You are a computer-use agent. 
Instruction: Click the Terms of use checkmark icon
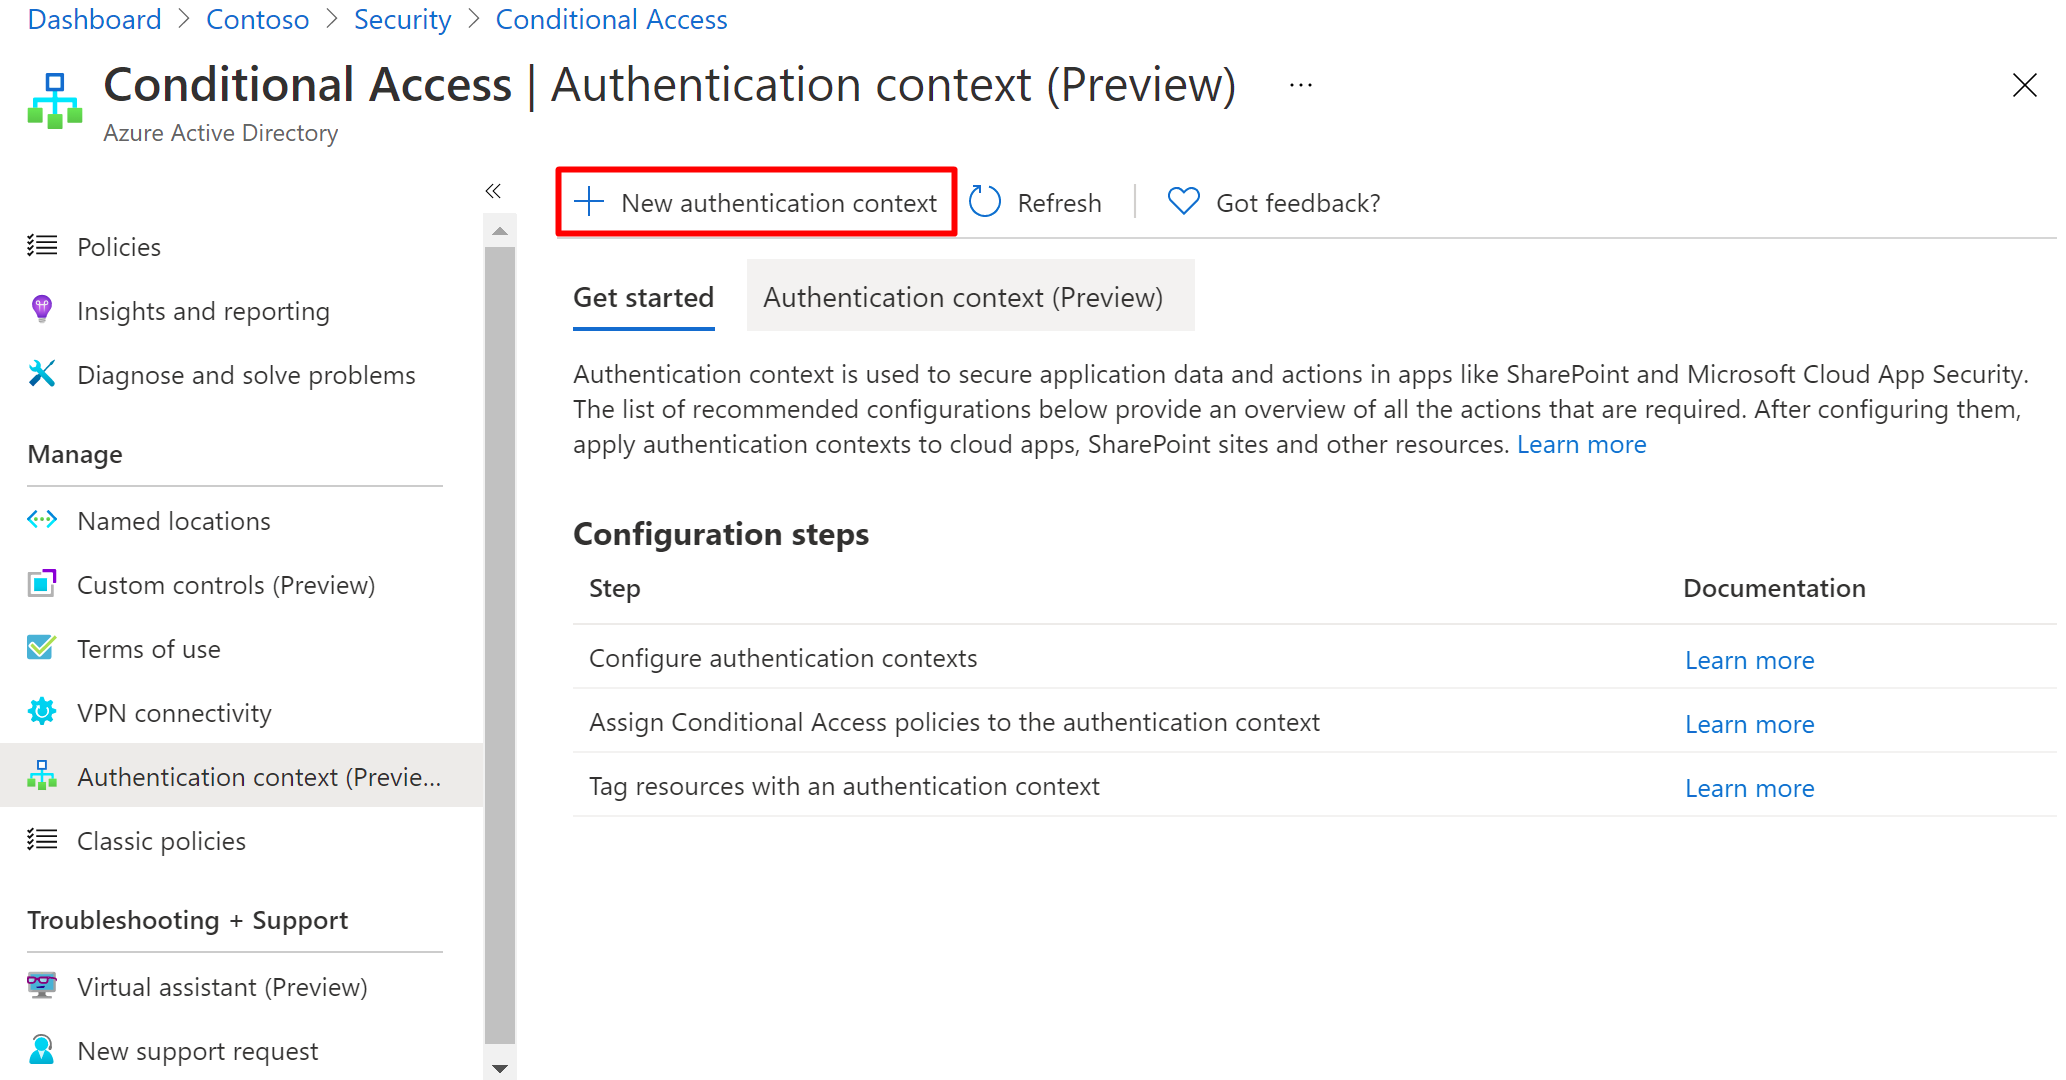[x=42, y=648]
